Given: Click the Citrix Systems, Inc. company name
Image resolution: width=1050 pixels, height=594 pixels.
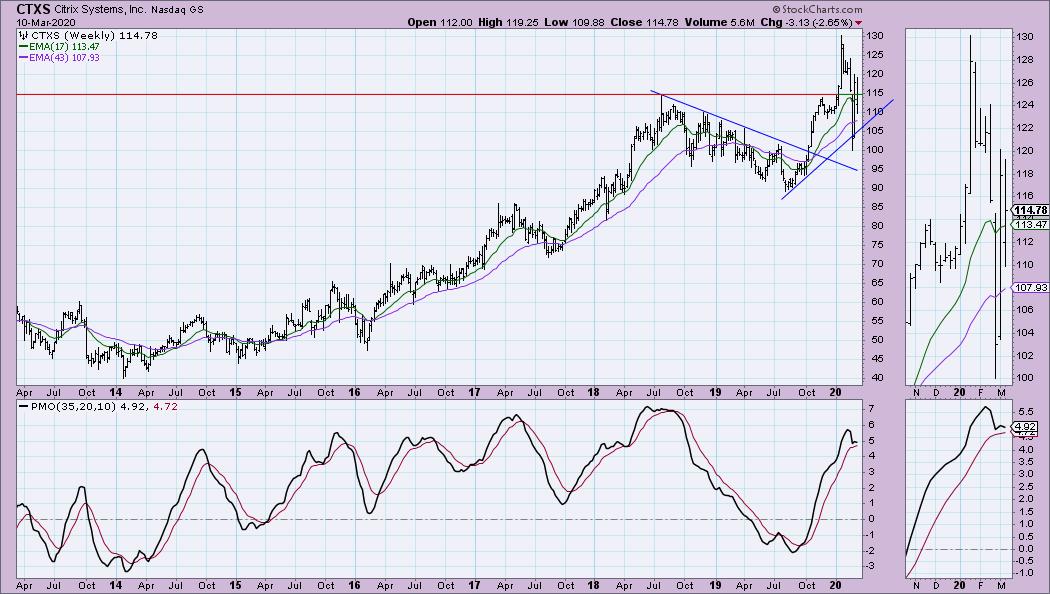Looking at the screenshot, I should click(x=100, y=10).
